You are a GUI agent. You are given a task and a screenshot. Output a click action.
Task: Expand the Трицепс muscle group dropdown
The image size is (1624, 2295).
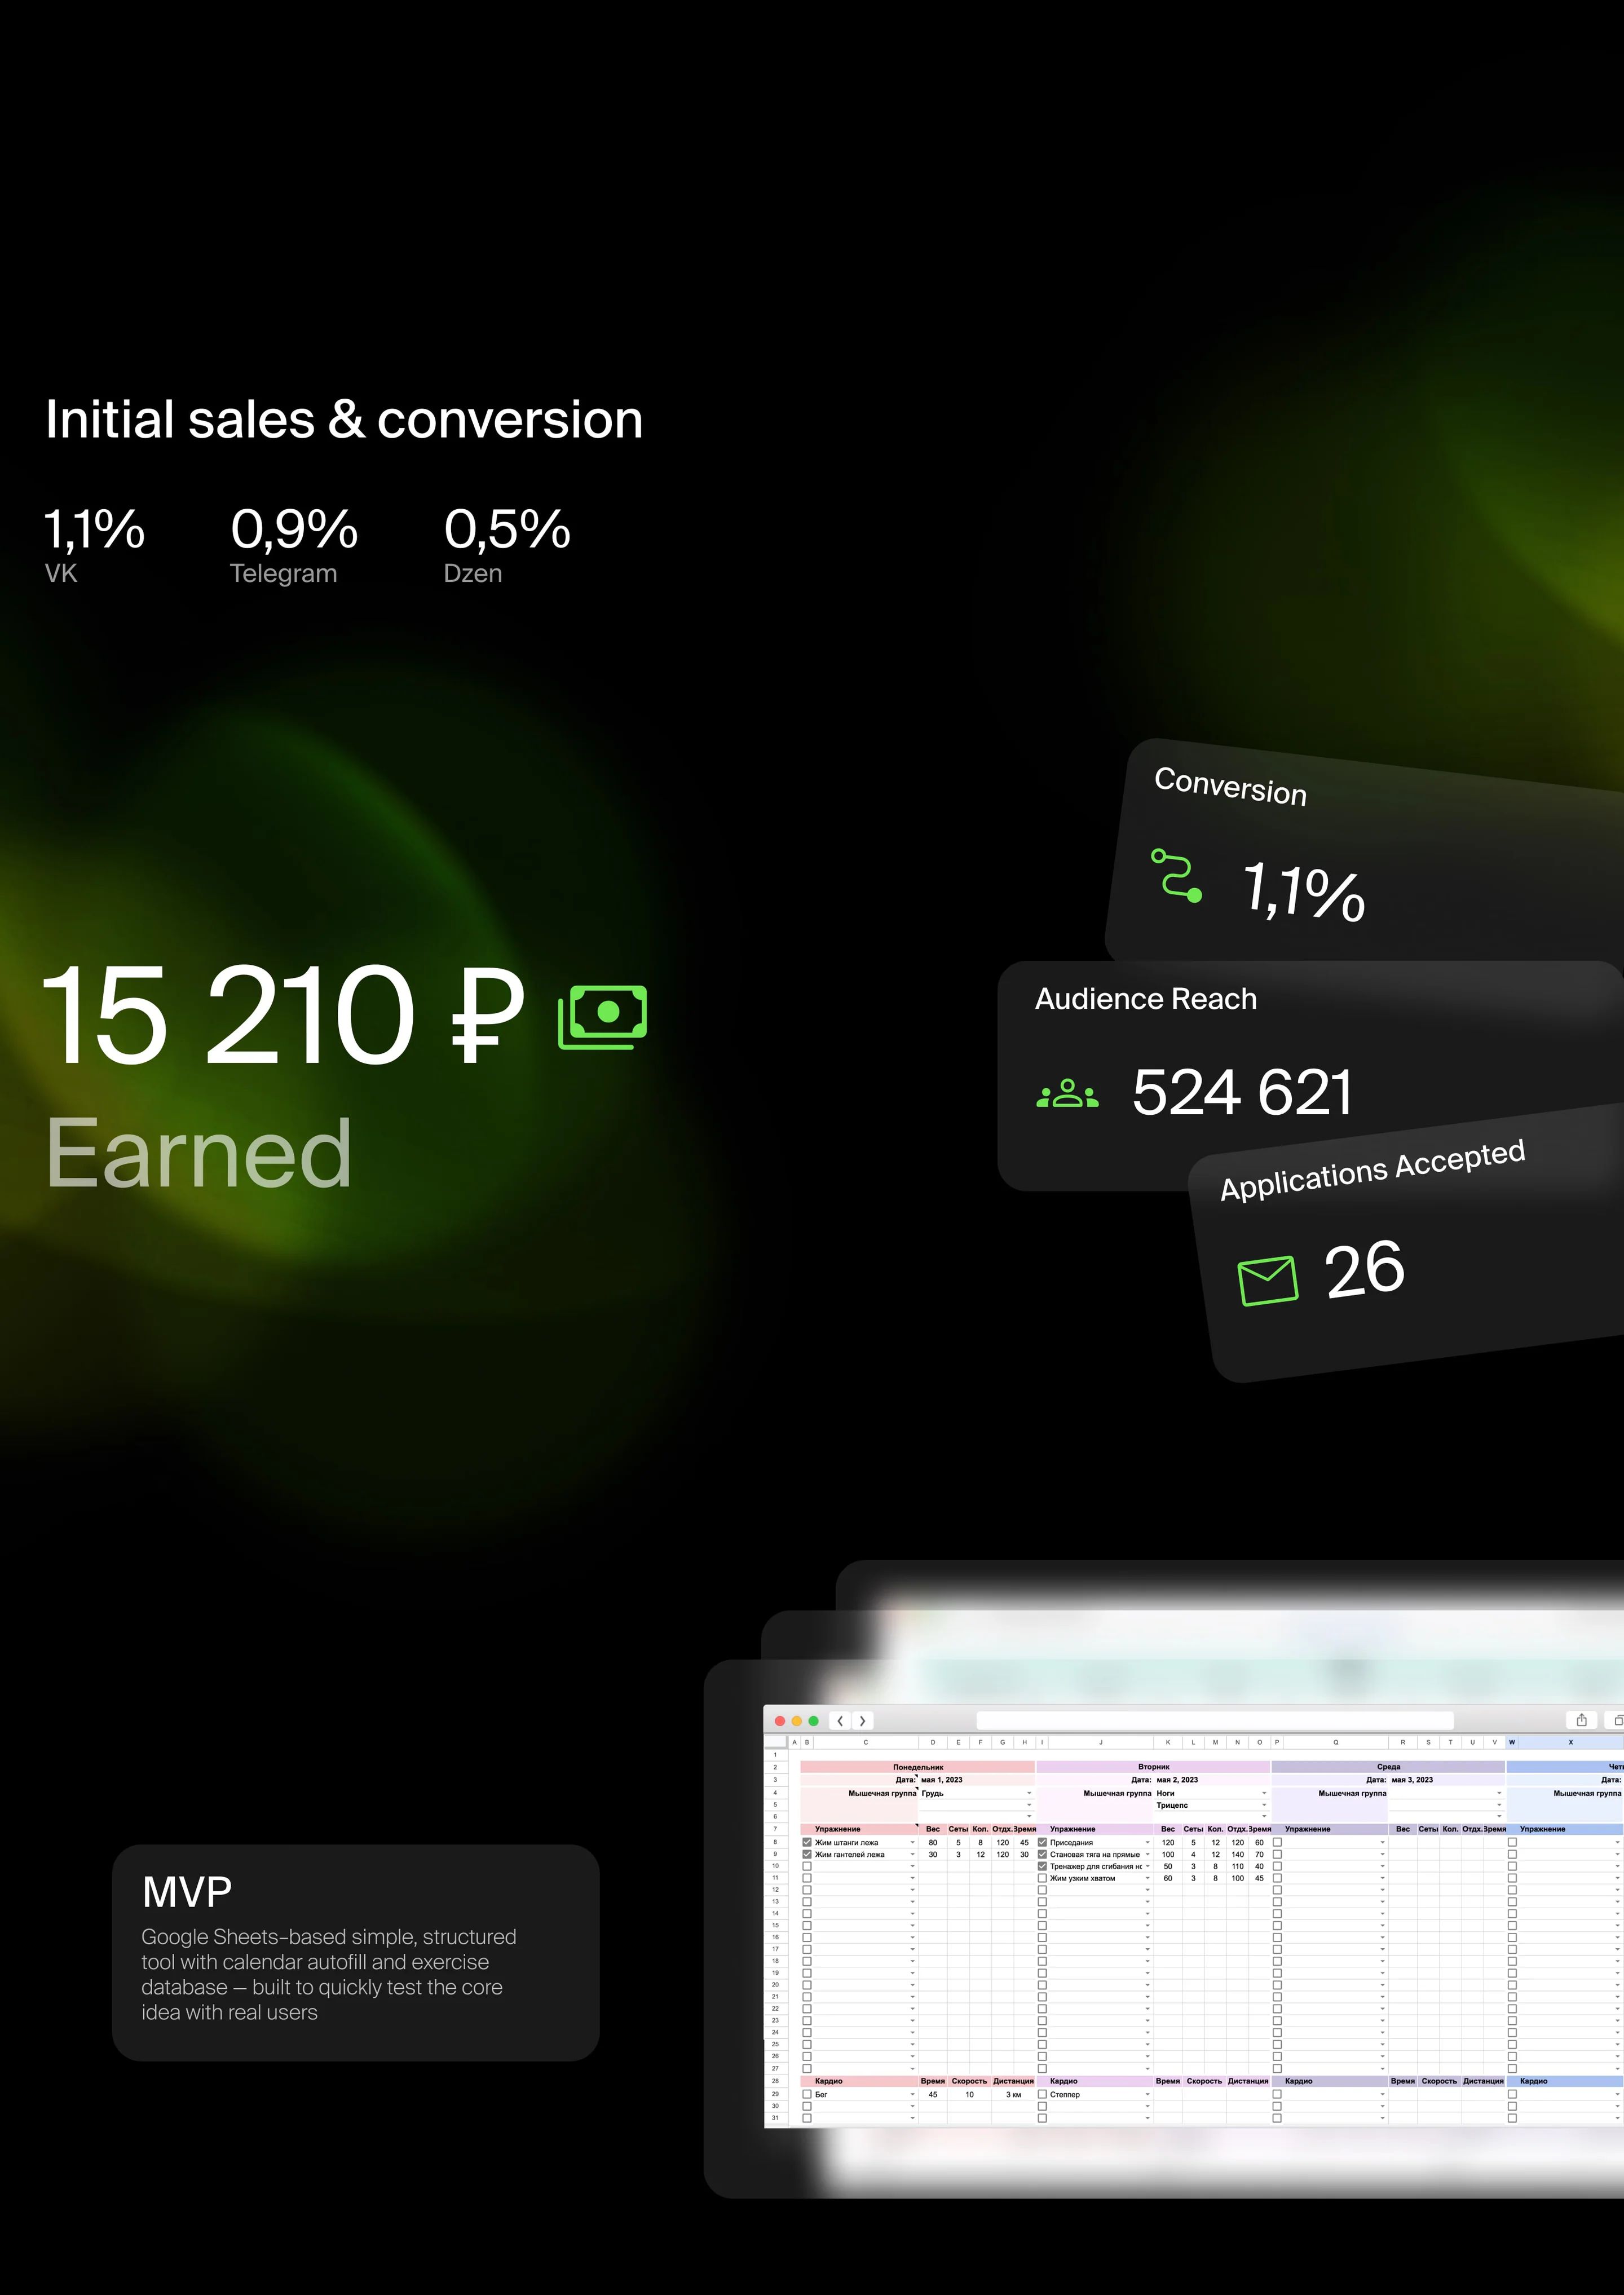1264,1806
